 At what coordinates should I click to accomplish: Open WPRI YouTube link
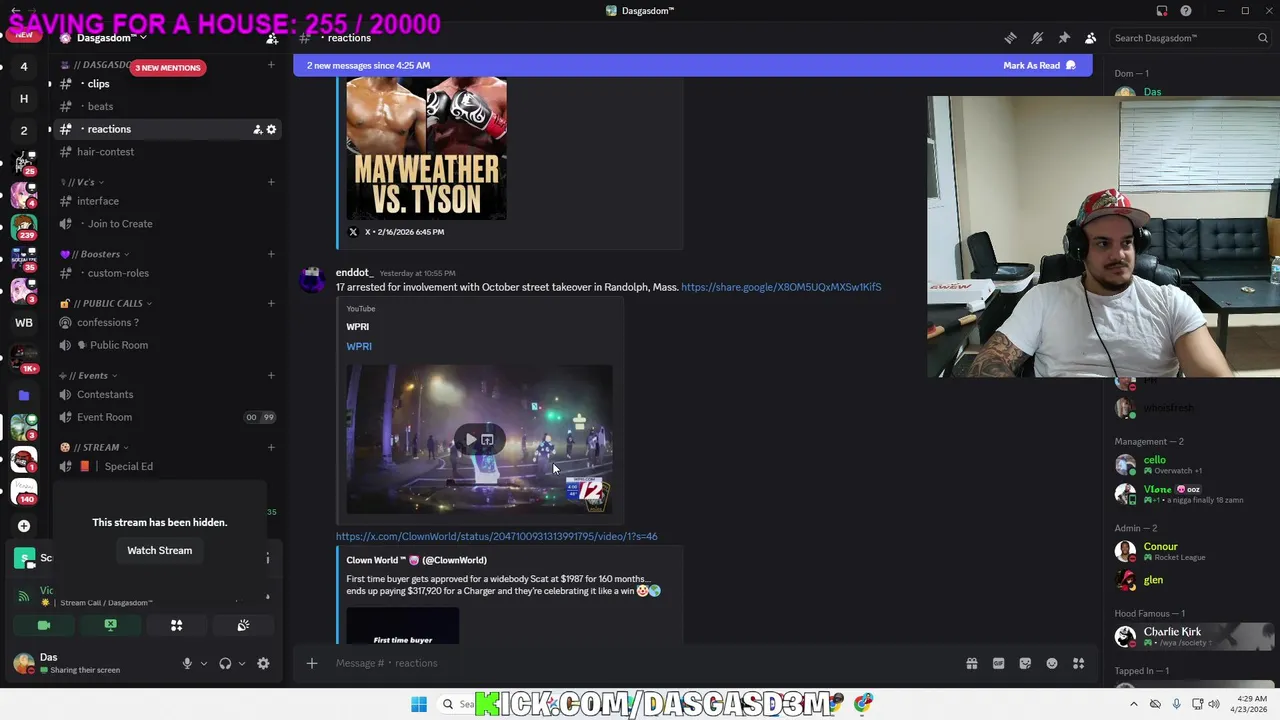[359, 346]
